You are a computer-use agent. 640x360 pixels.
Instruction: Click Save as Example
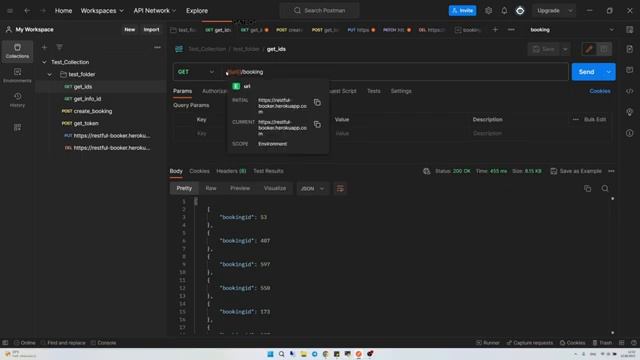tap(576, 171)
